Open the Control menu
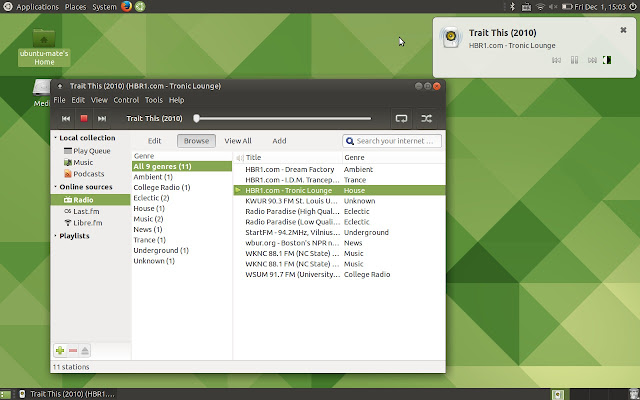 click(126, 100)
